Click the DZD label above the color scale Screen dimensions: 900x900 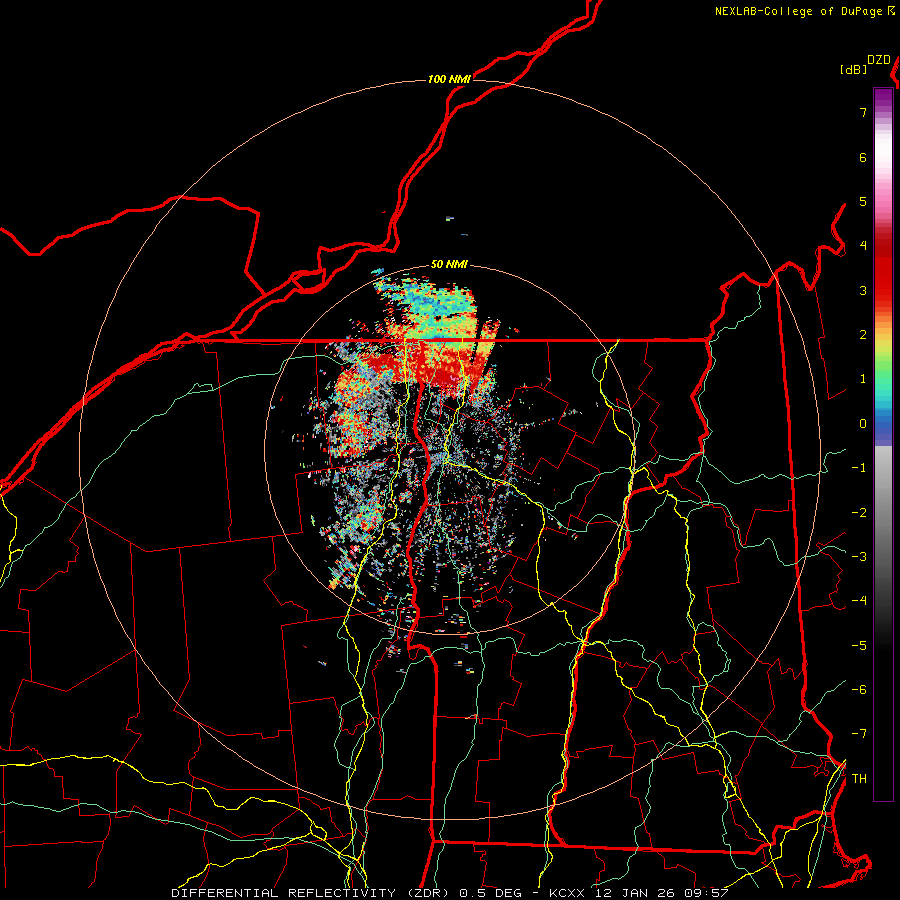coord(879,60)
